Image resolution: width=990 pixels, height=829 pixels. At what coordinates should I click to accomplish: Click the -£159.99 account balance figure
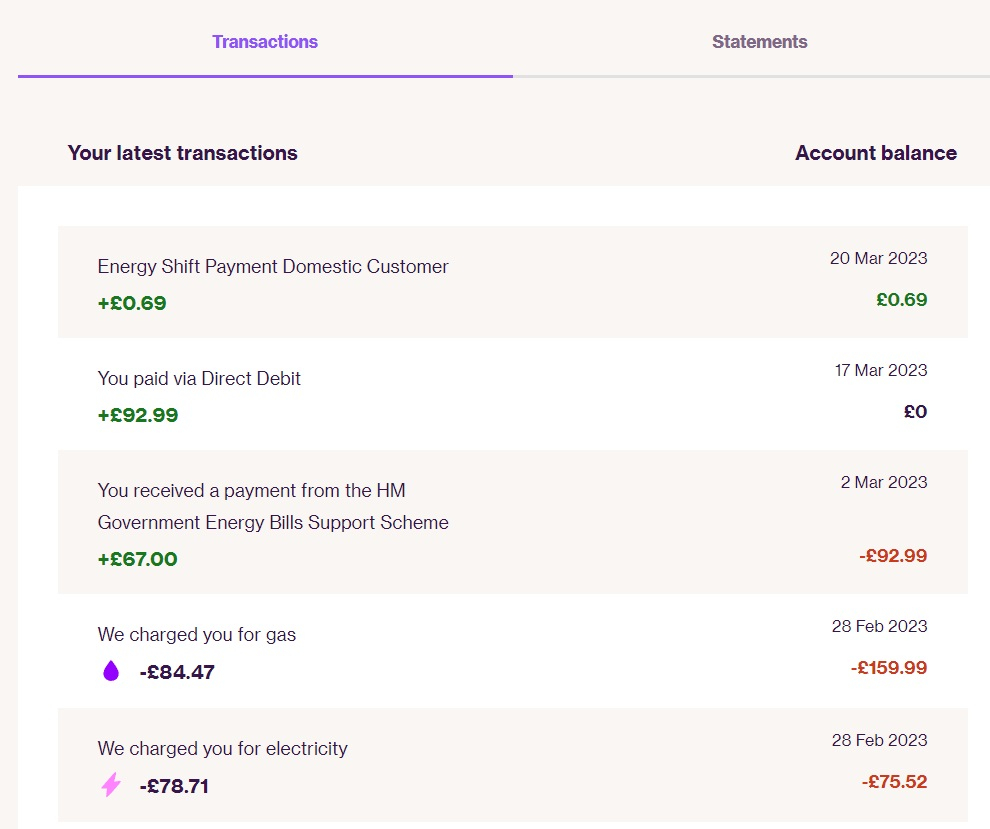889,667
